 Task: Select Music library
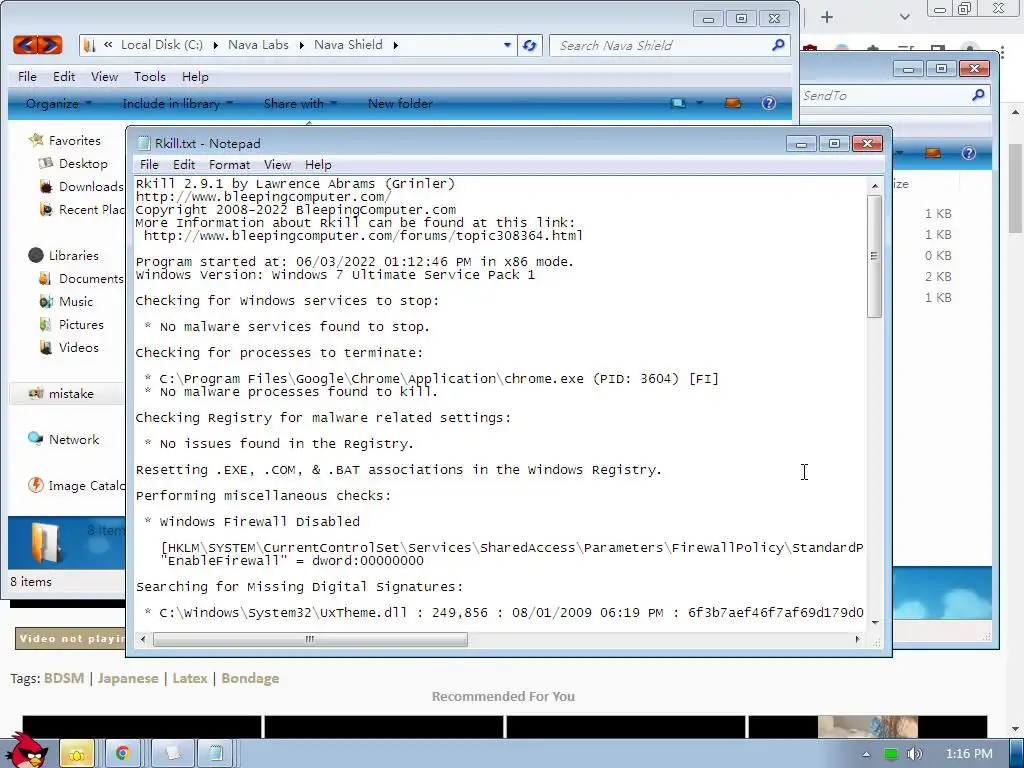click(x=76, y=301)
